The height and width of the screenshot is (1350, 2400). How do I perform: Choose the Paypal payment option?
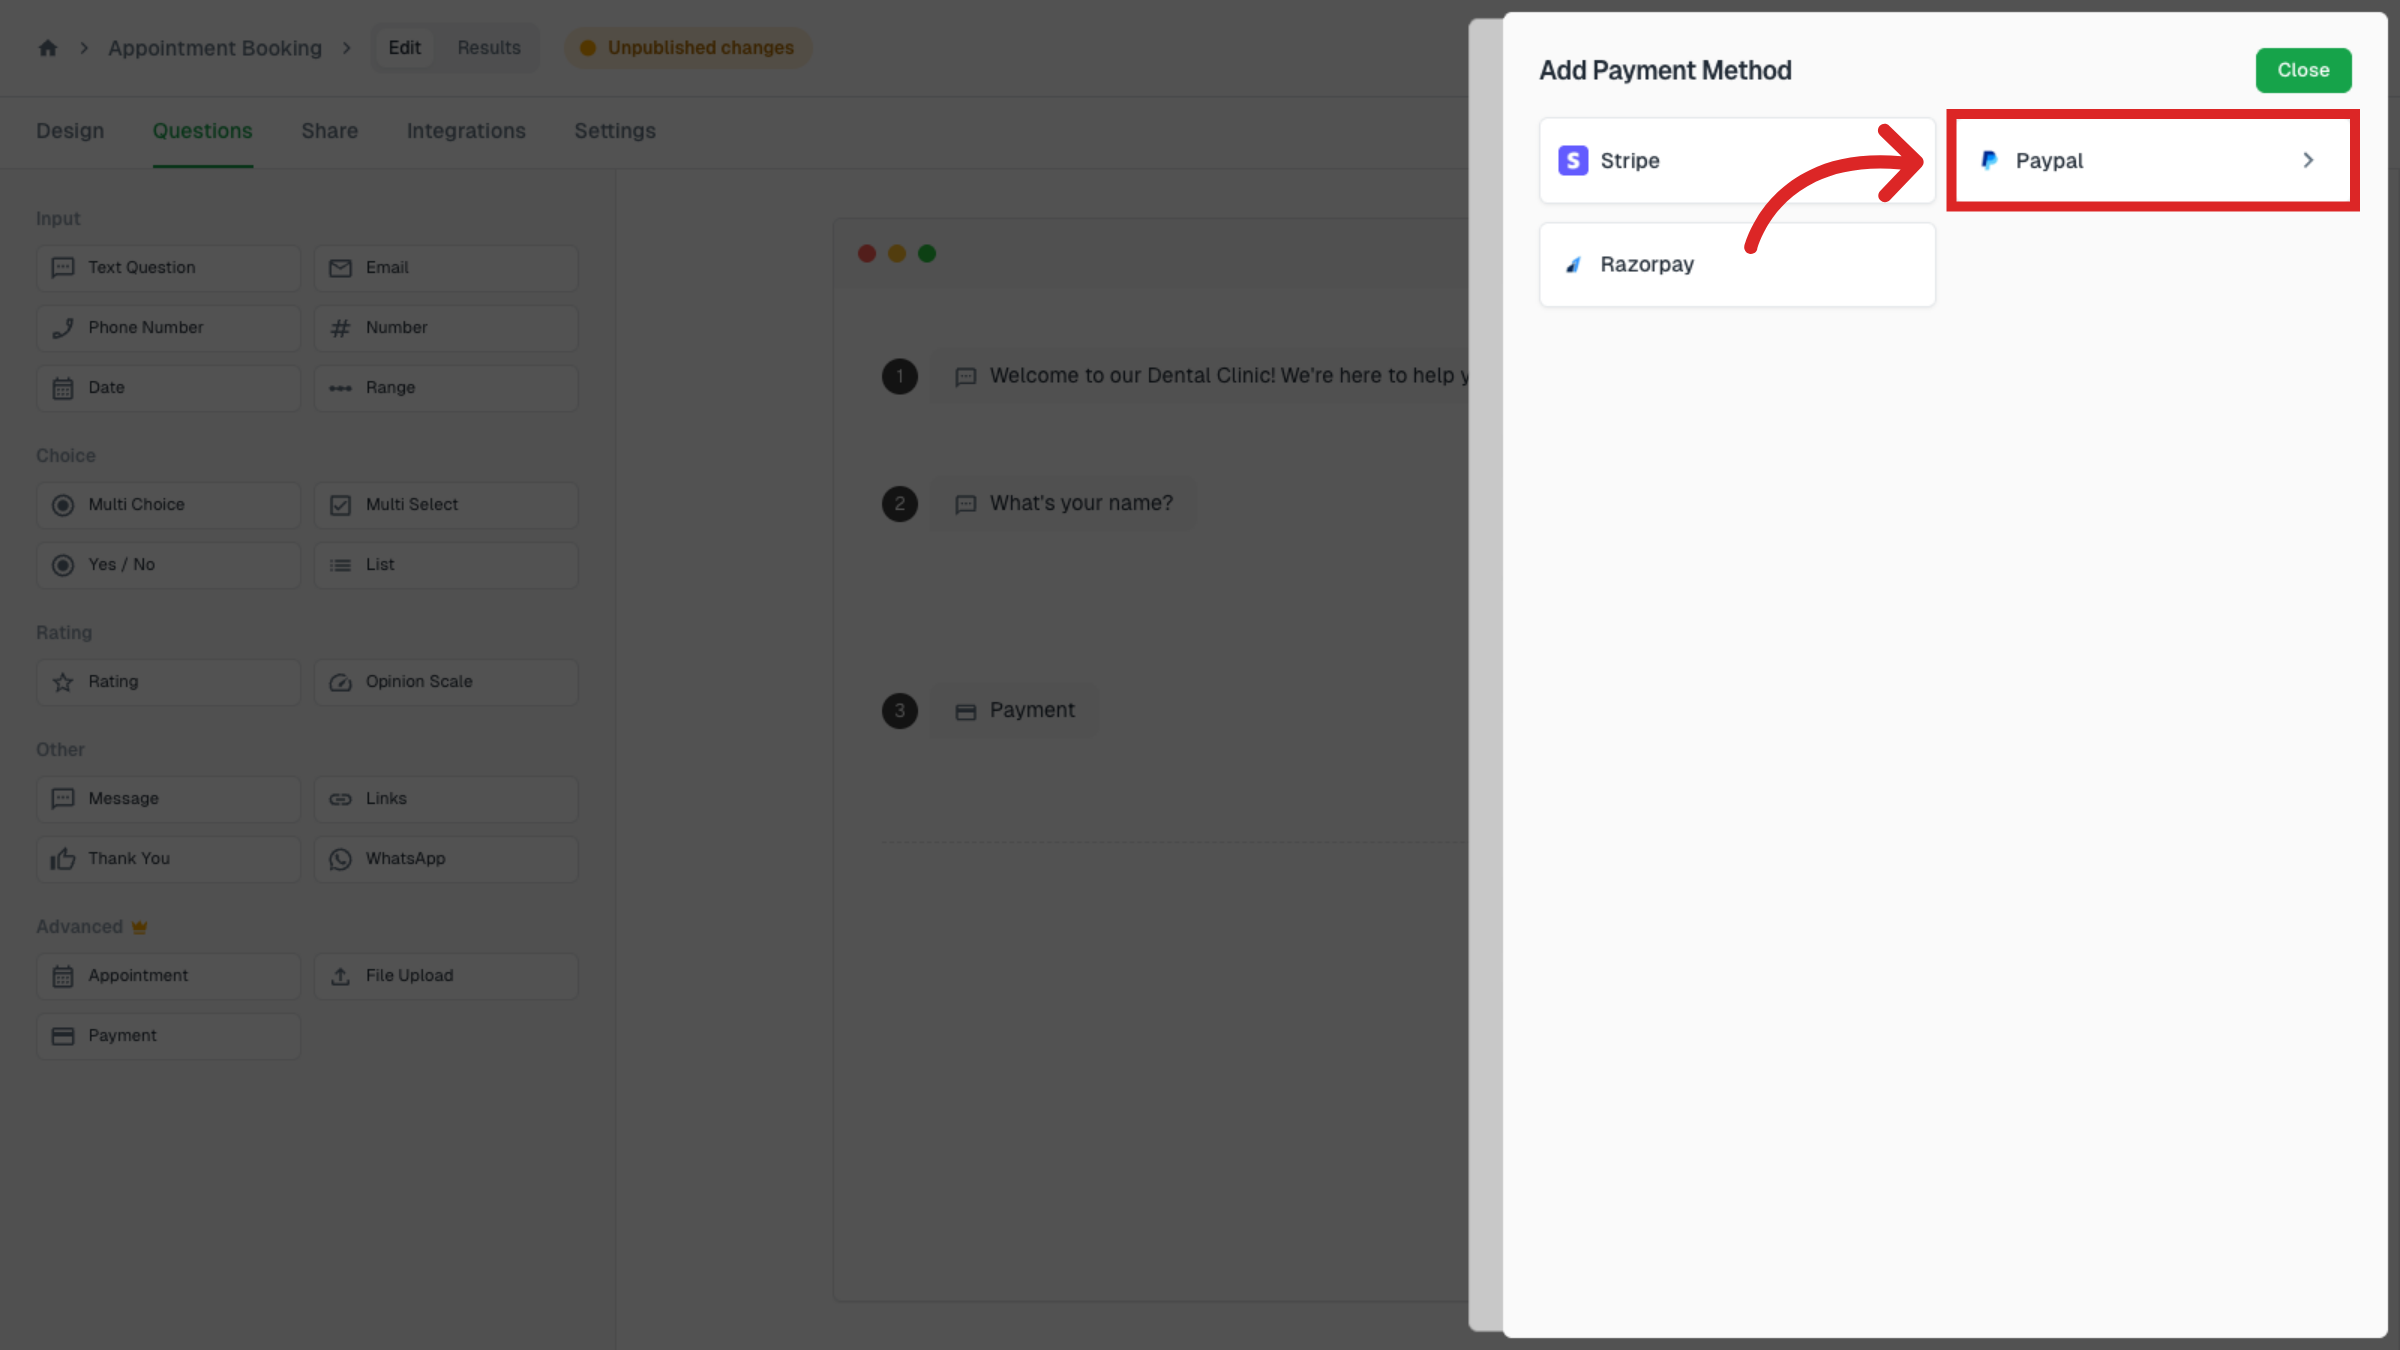(2152, 160)
